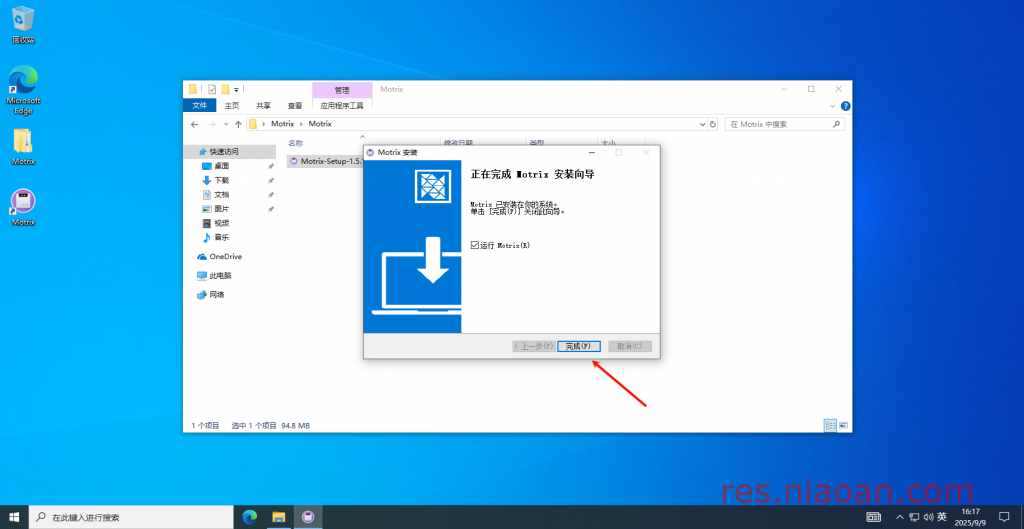Open 音乐 in the navigation pane
The width and height of the screenshot is (1024, 529).
coord(221,238)
